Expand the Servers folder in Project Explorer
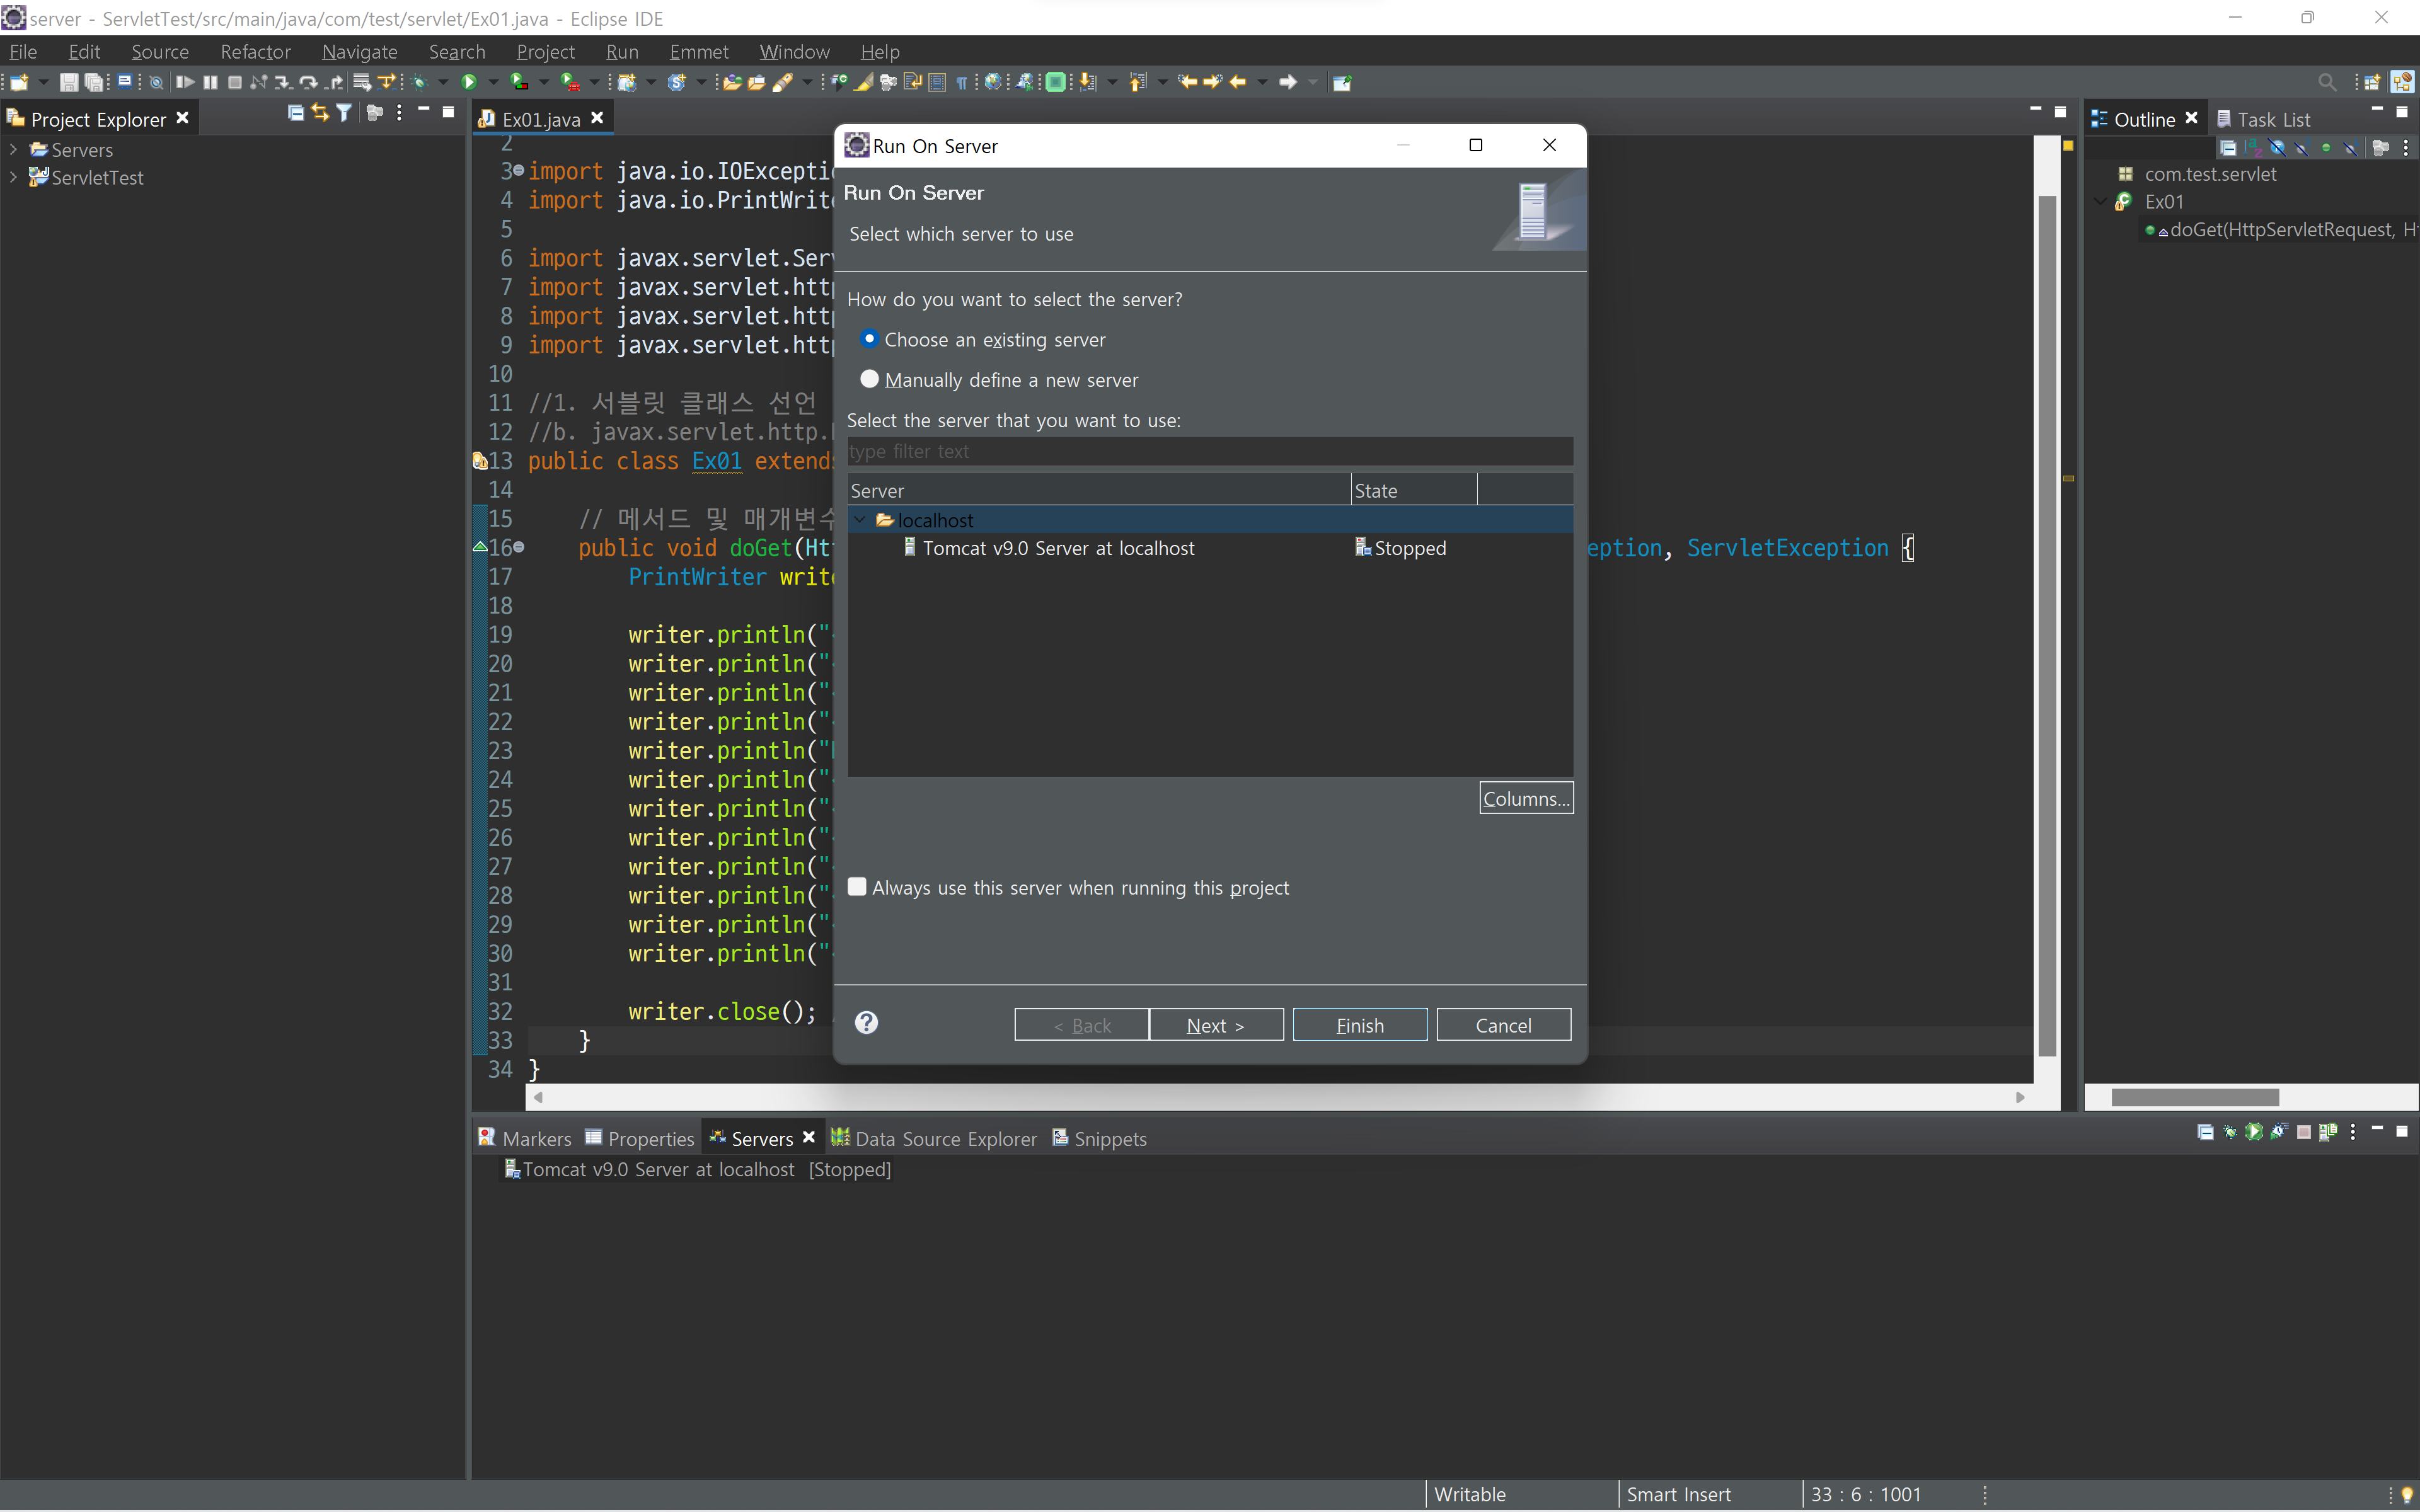2420x1512 pixels. click(x=13, y=149)
